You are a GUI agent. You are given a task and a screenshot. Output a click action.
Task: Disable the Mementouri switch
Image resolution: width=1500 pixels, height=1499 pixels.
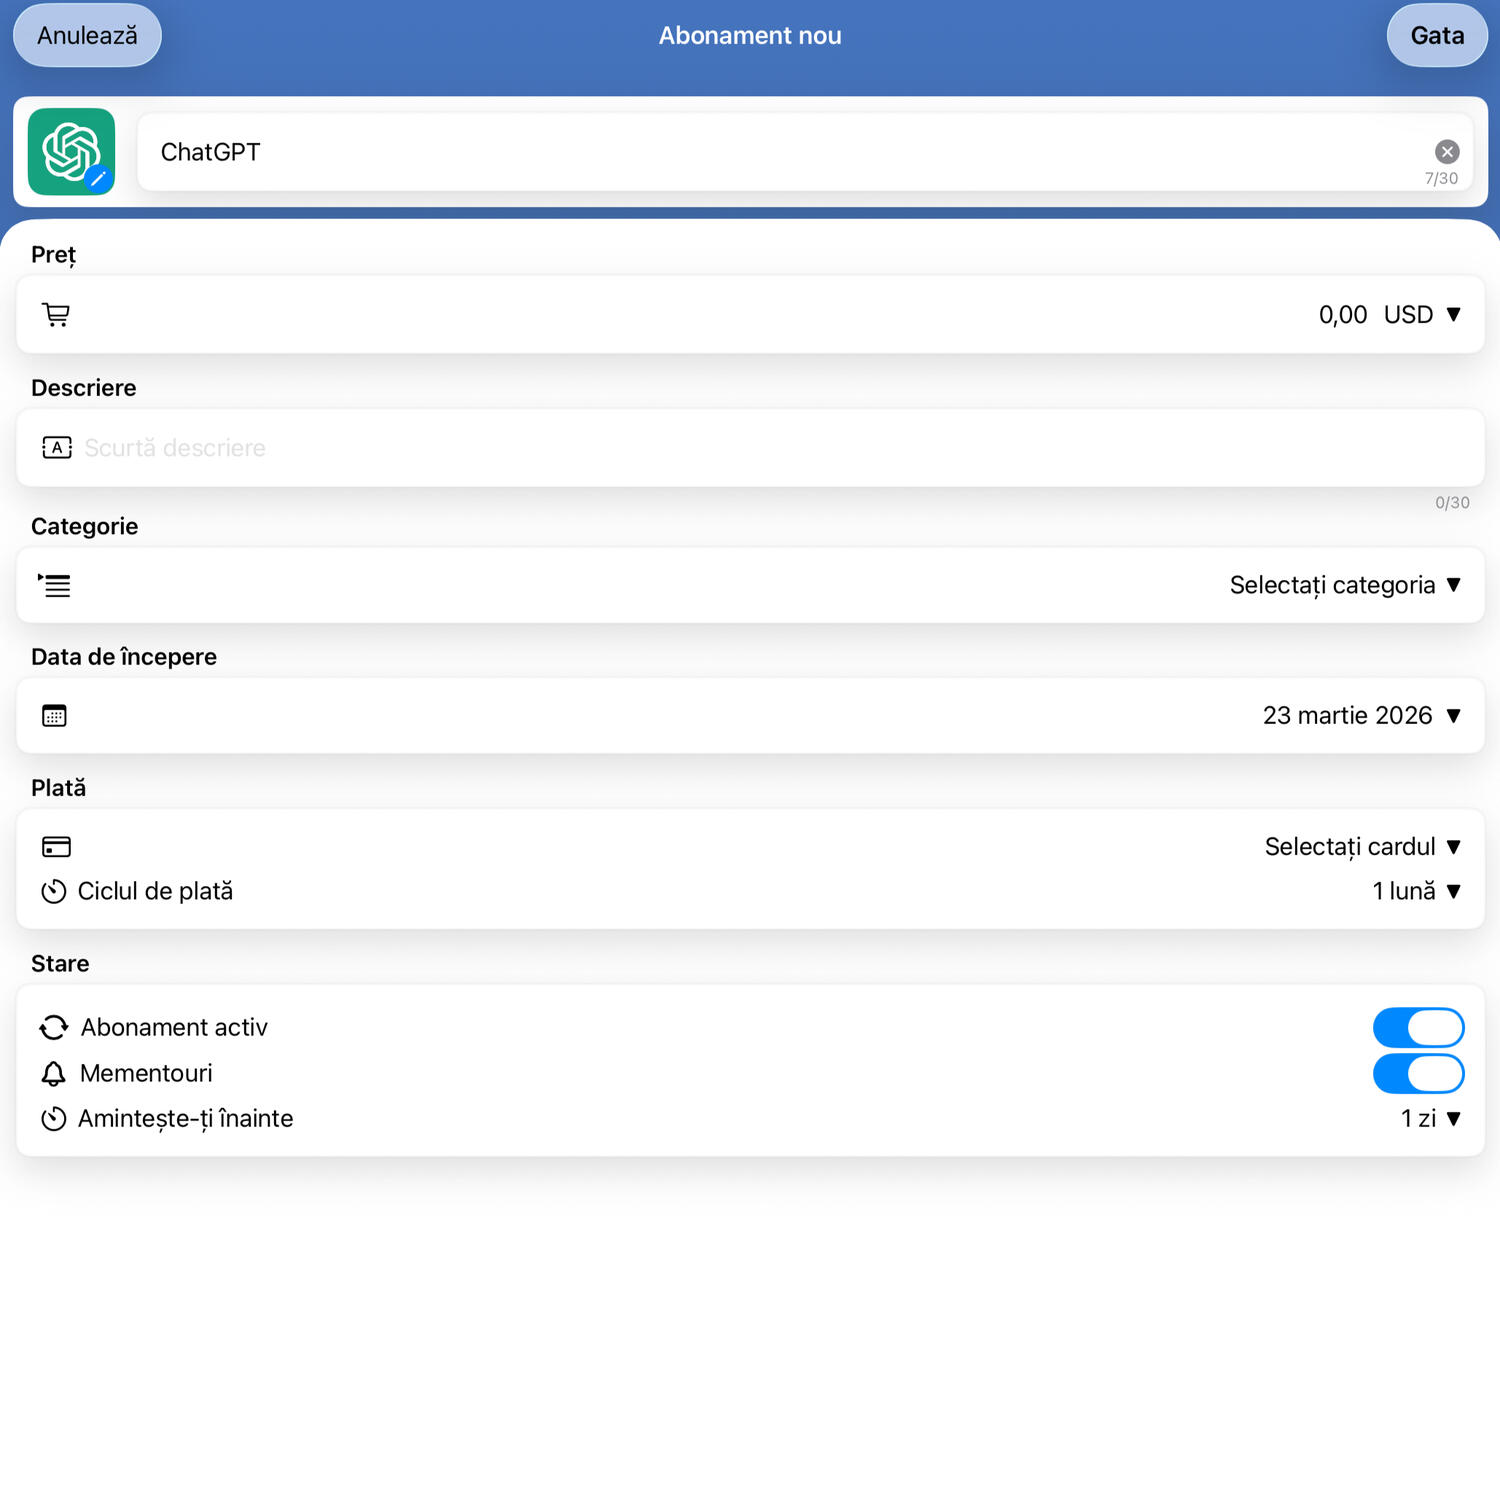(1417, 1074)
